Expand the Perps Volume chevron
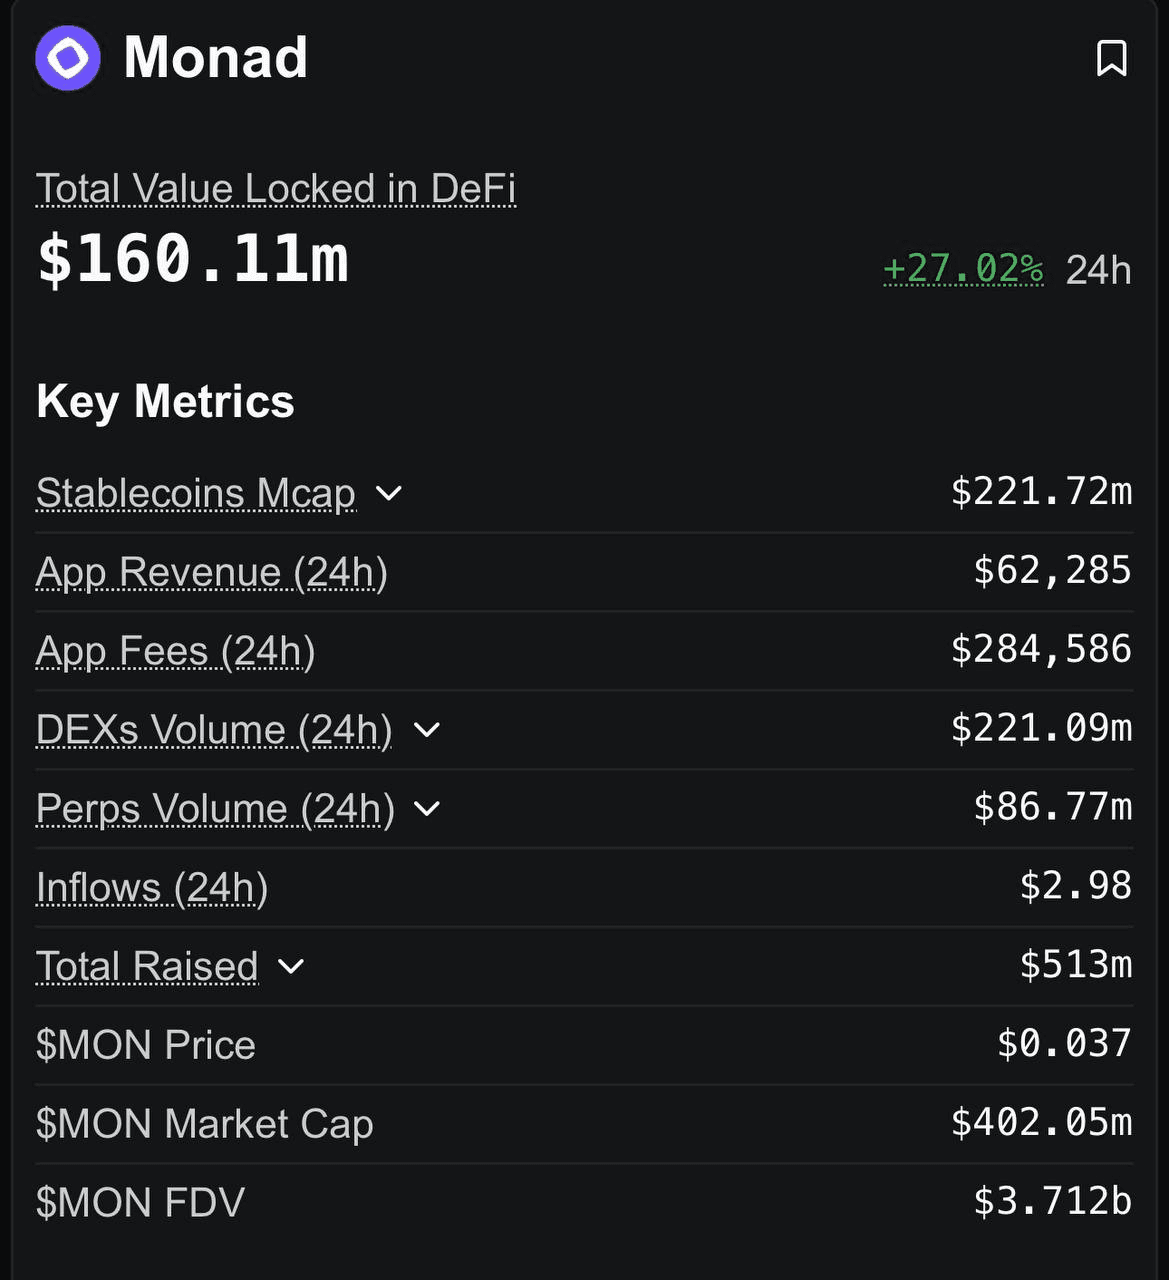Screen dimensions: 1169x1280 pyautogui.click(x=427, y=808)
